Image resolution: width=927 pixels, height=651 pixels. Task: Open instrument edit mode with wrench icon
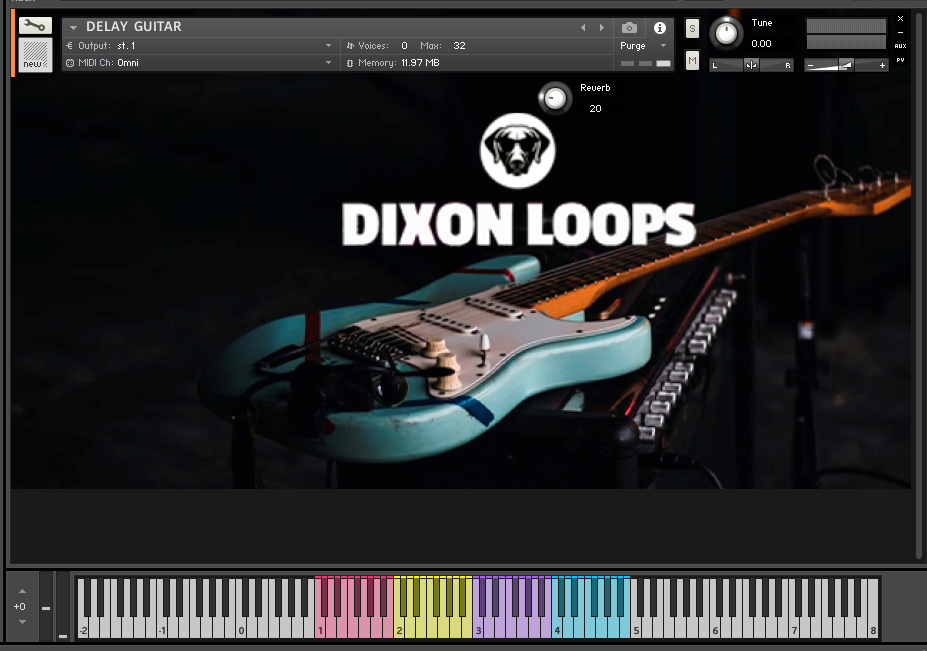(34, 26)
